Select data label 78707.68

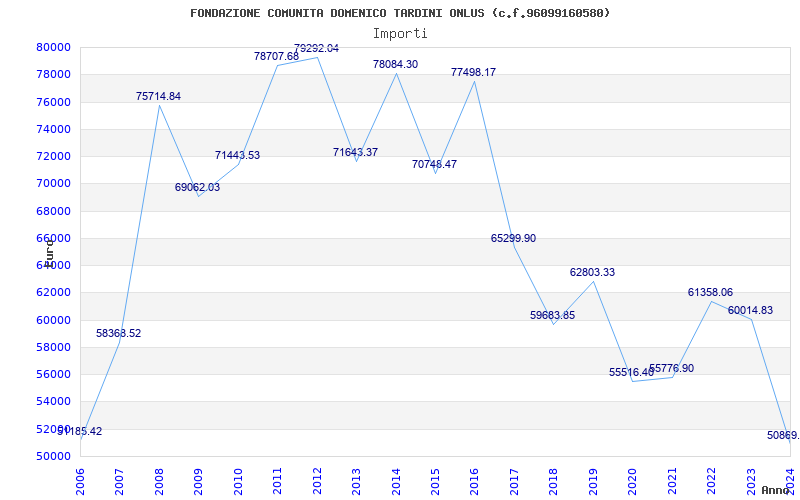tap(277, 56)
